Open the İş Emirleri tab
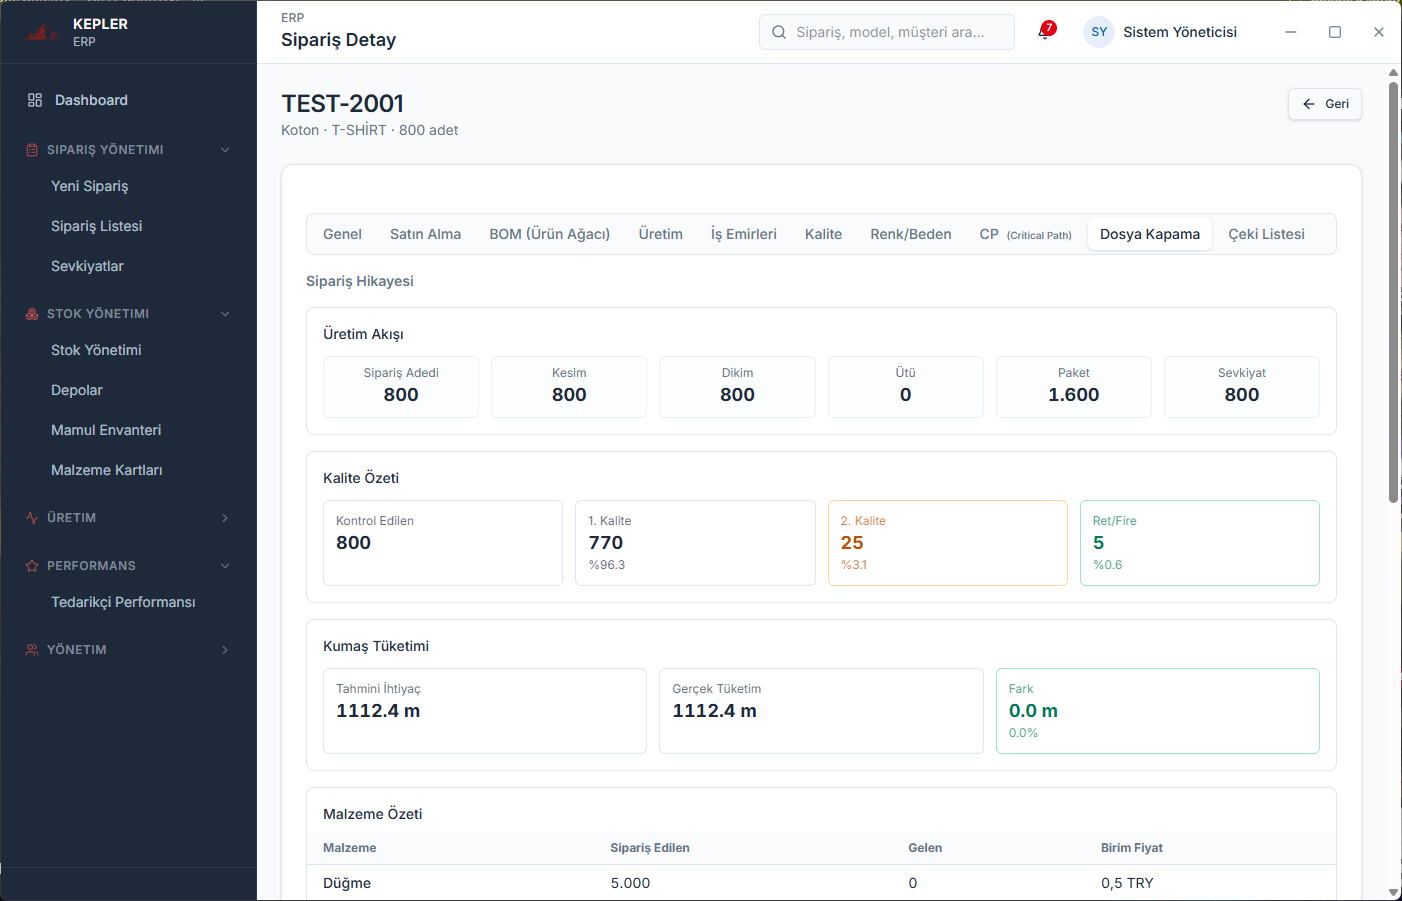The image size is (1402, 901). 744,234
